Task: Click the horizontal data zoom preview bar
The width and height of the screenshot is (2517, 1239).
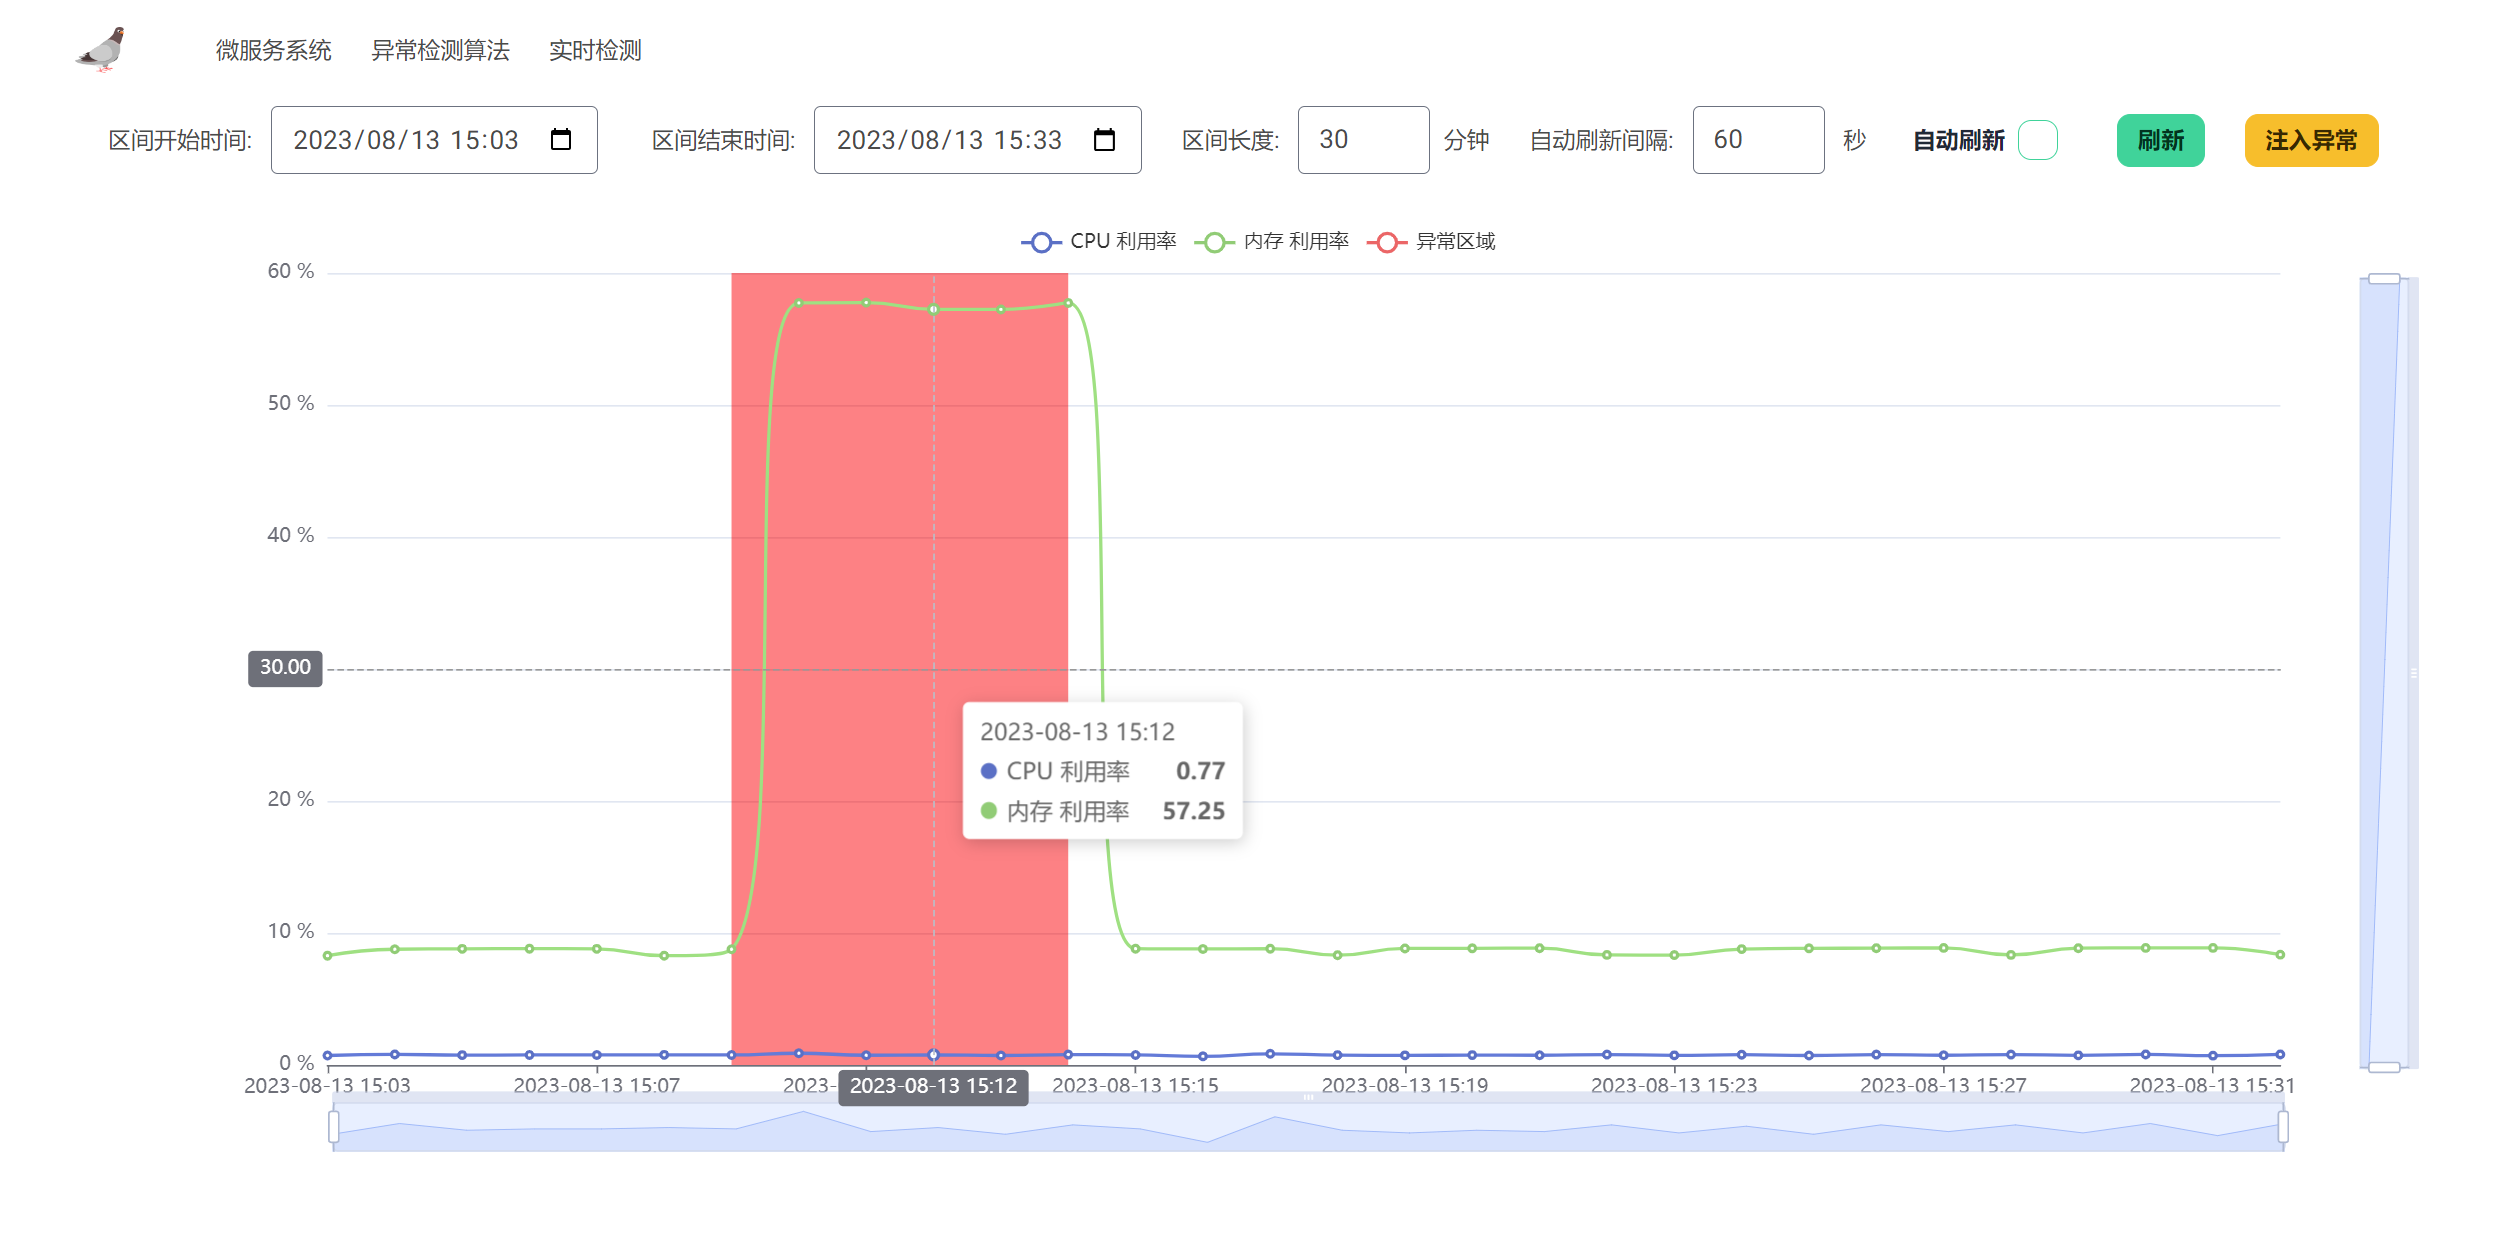Action: tap(1308, 1127)
